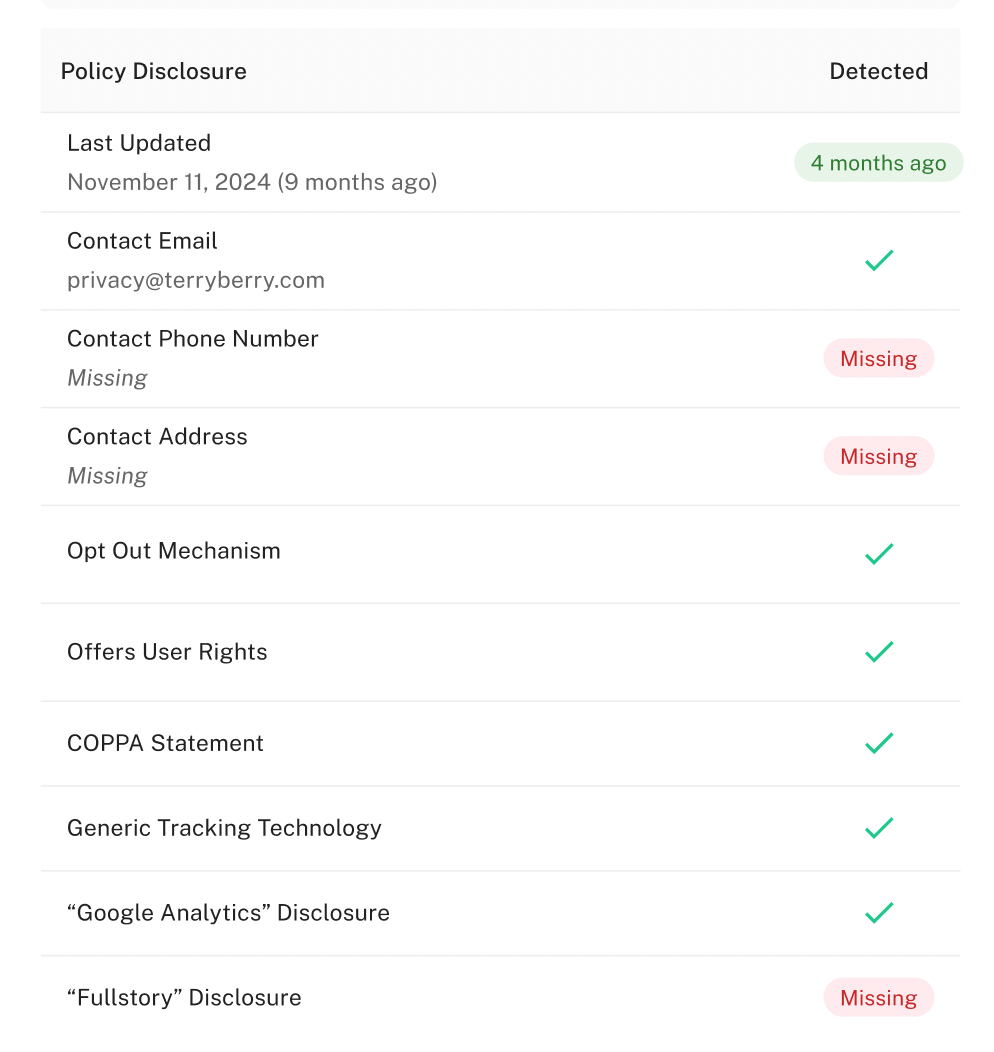994x1052 pixels.
Task: Select the Contact Phone Number label
Action: [193, 339]
